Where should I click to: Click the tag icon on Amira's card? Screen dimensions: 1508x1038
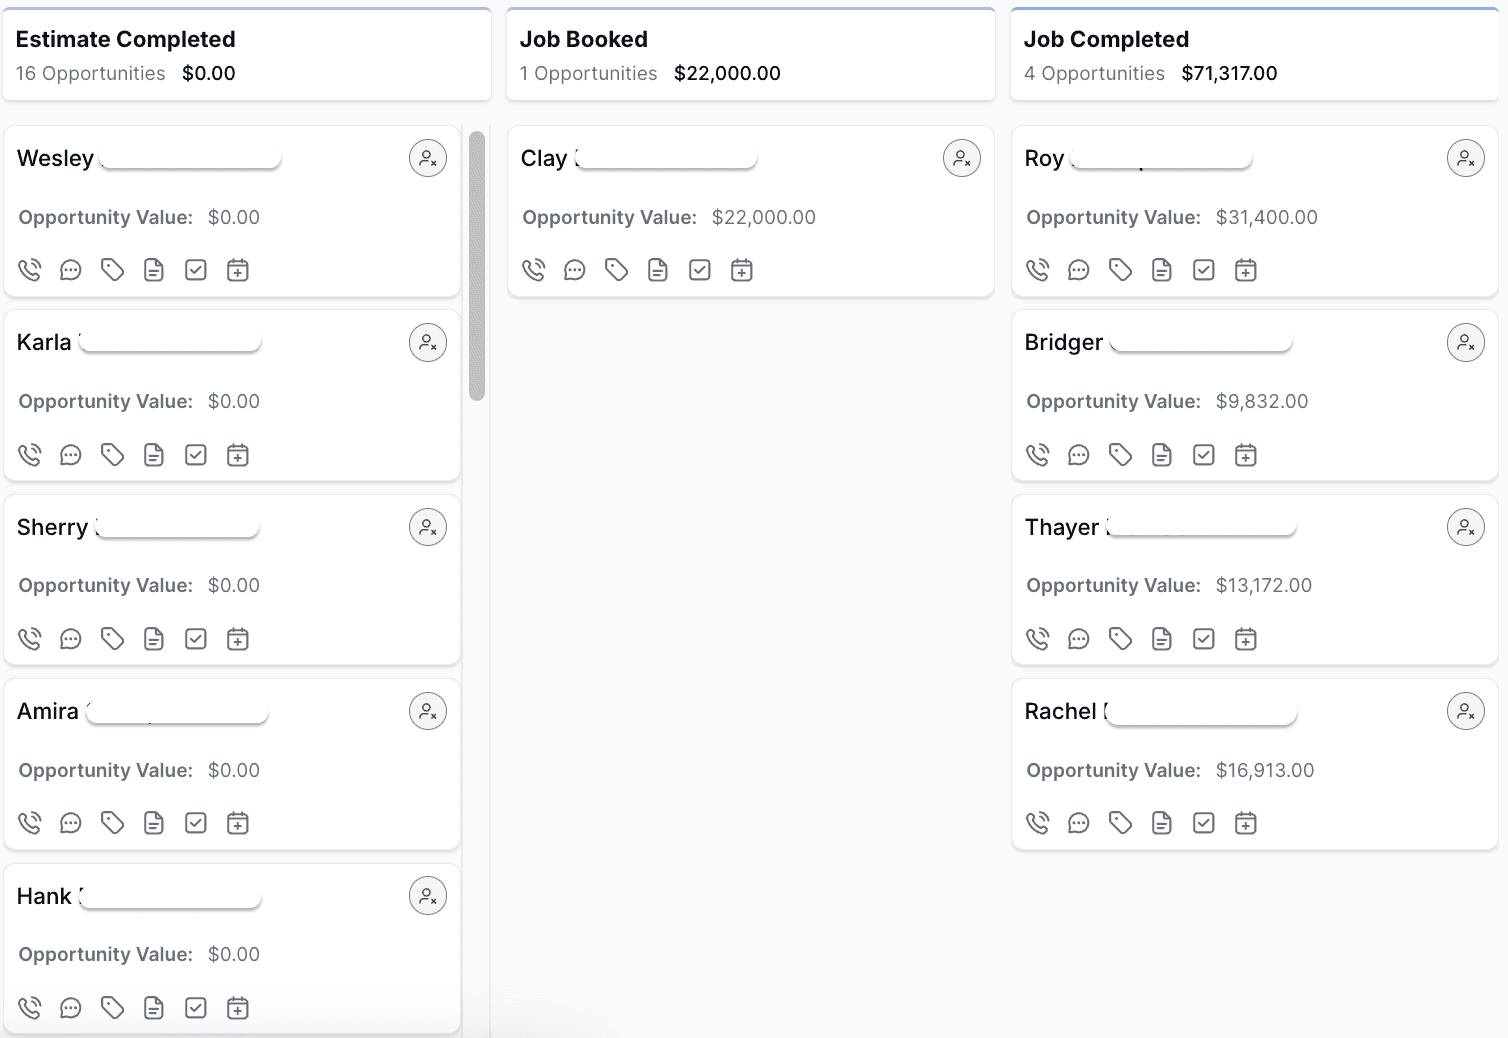[112, 823]
